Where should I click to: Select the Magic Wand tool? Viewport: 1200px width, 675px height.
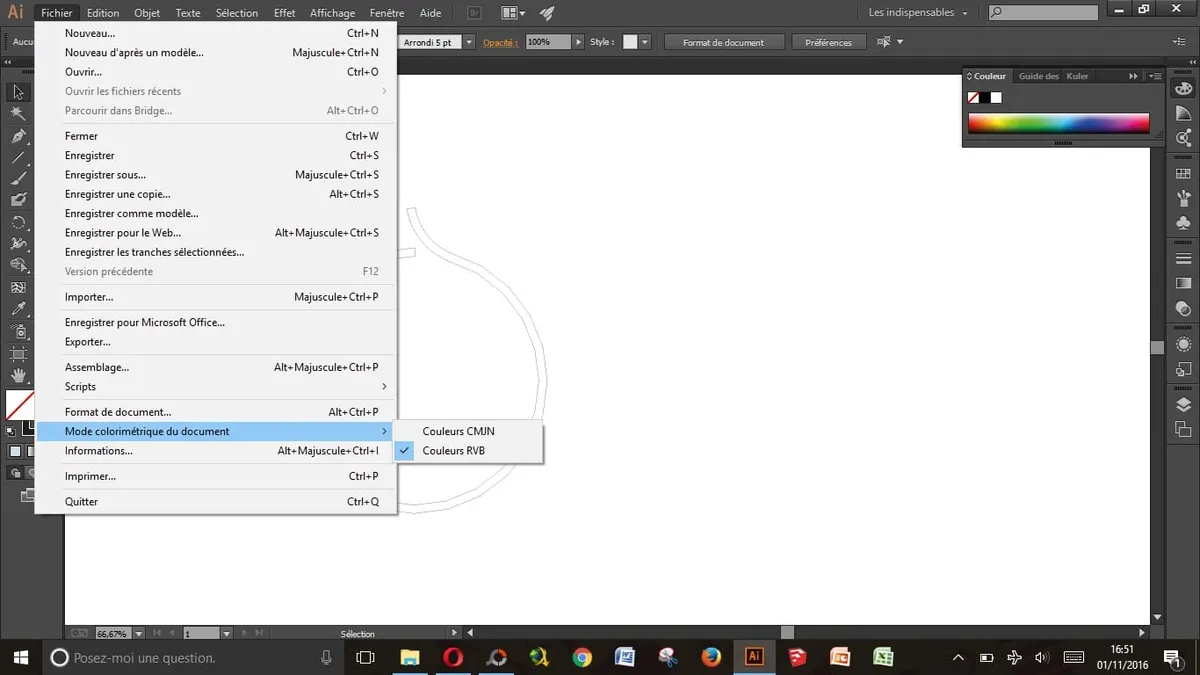pos(18,113)
